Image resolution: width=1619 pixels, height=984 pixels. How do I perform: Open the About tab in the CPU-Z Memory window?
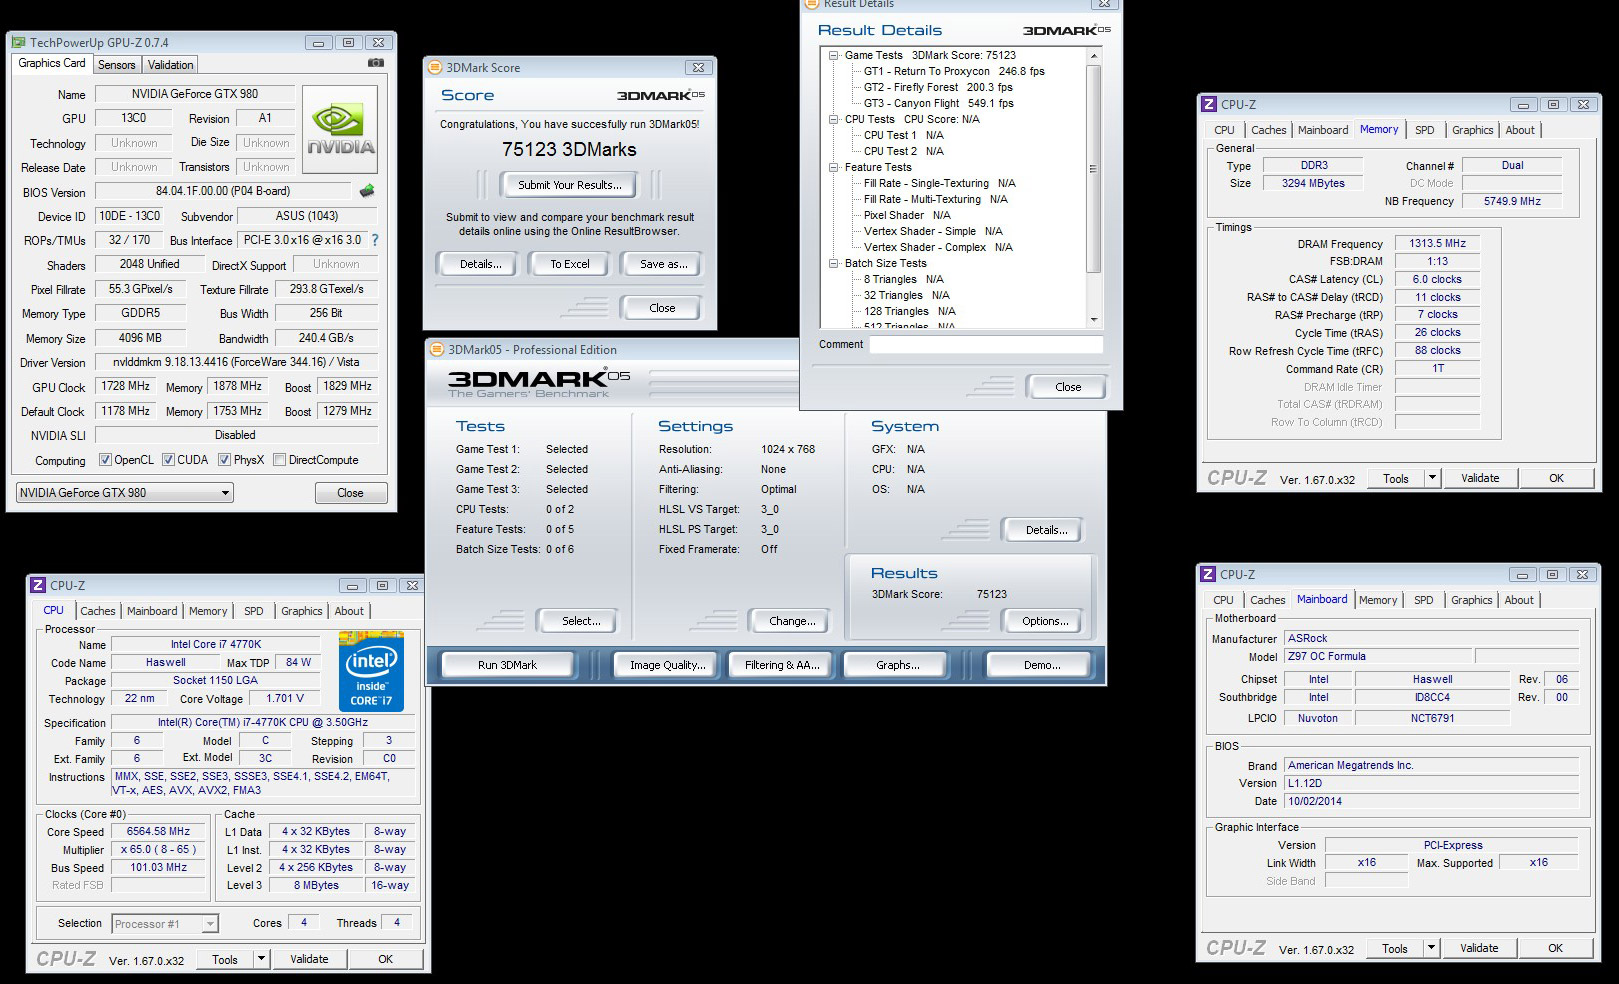(1520, 130)
